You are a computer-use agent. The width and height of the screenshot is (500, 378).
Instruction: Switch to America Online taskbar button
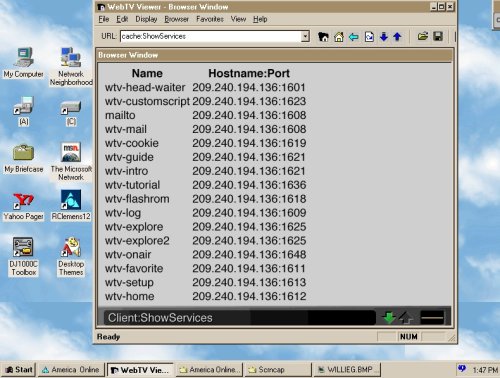pyautogui.click(x=71, y=370)
